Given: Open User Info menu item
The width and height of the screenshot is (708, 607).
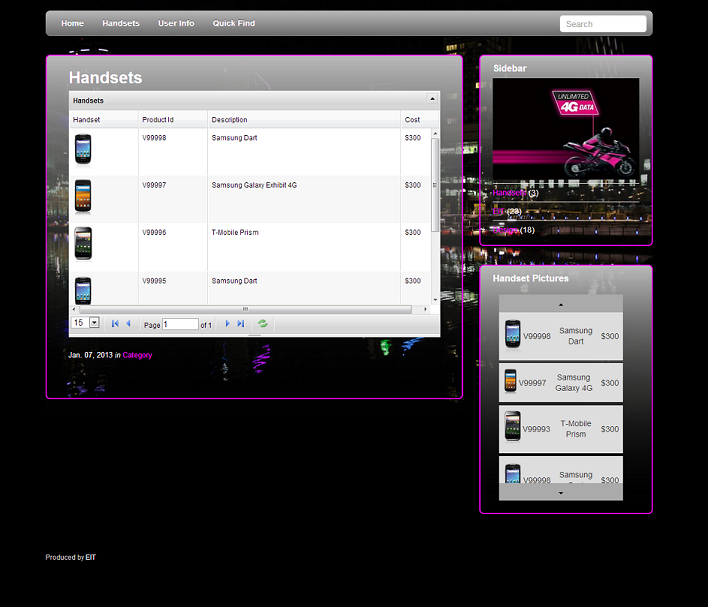Looking at the screenshot, I should coord(176,23).
